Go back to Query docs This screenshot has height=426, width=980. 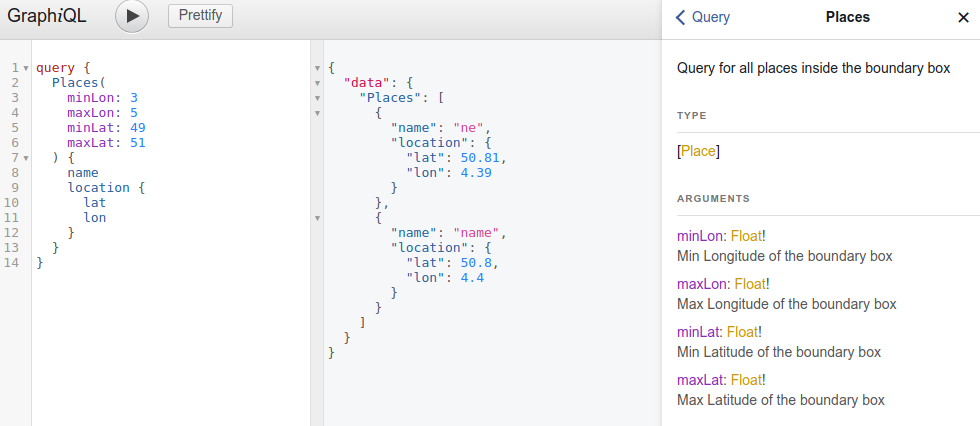pos(702,17)
